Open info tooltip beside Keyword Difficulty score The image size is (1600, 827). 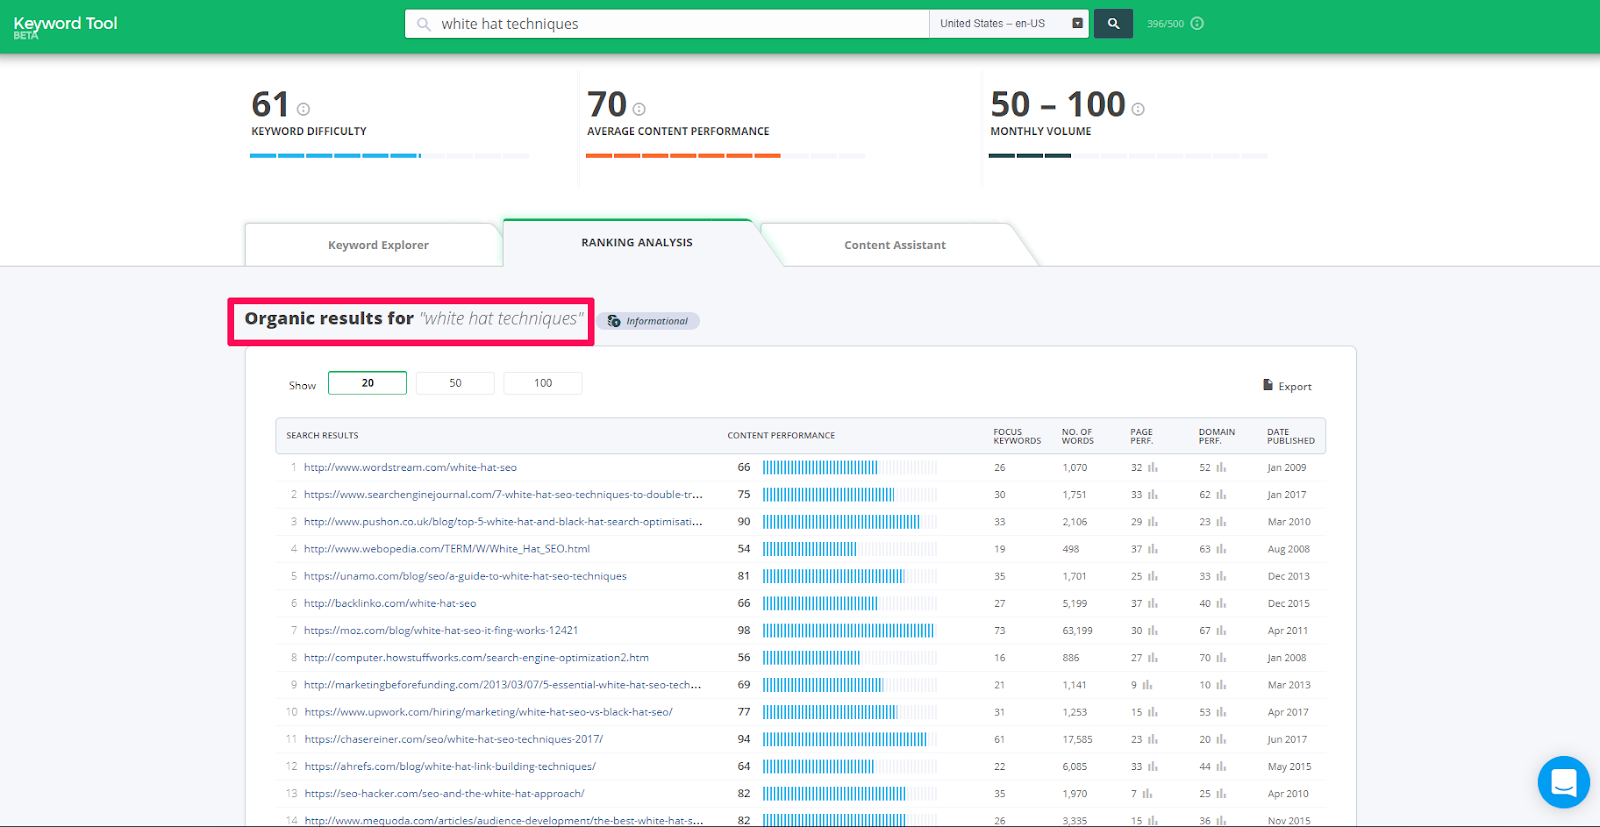[303, 109]
